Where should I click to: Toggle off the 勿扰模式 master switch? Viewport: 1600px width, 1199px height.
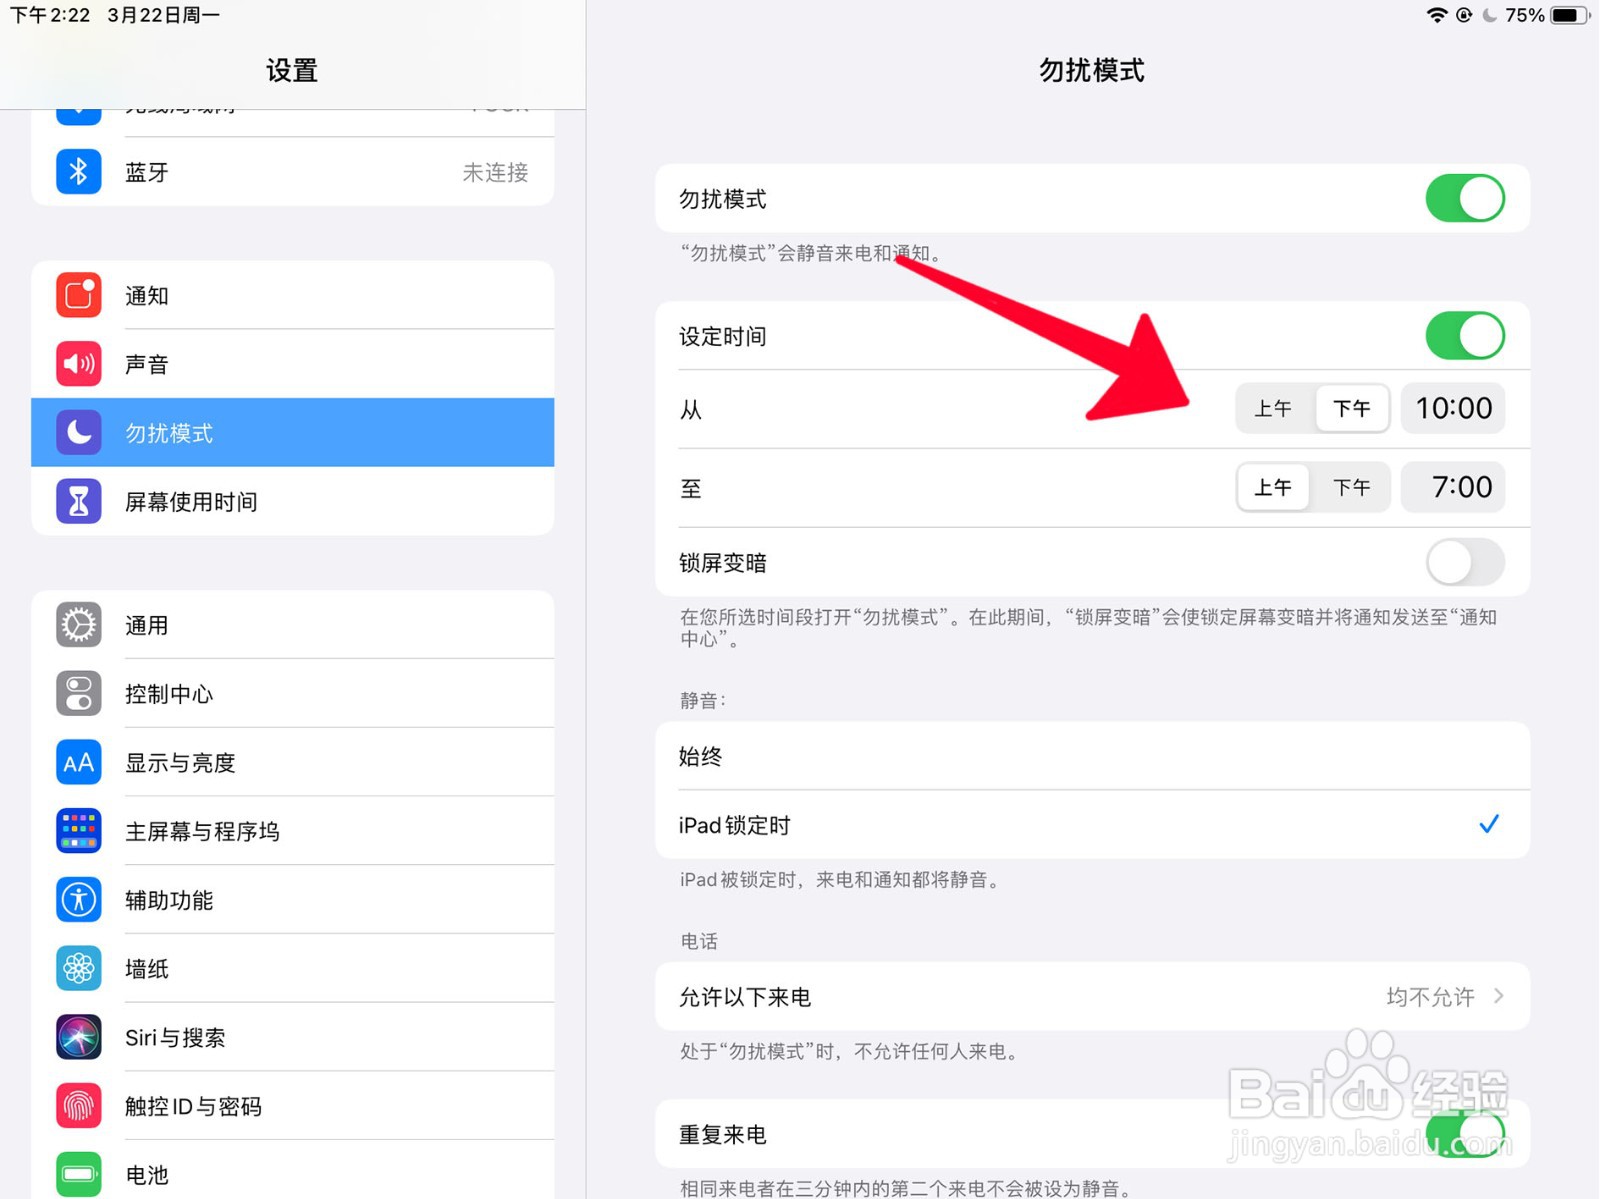[1464, 198]
